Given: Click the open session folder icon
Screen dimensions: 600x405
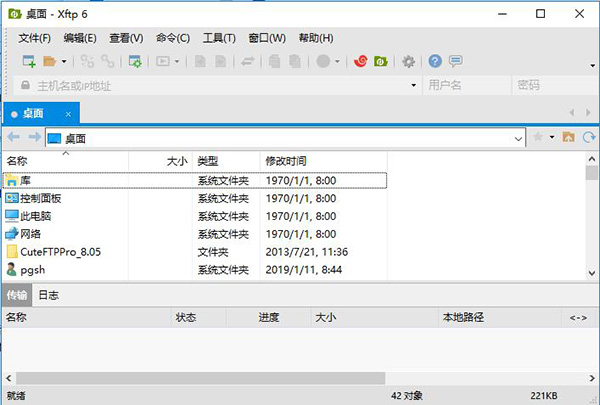Looking at the screenshot, I should (48, 61).
